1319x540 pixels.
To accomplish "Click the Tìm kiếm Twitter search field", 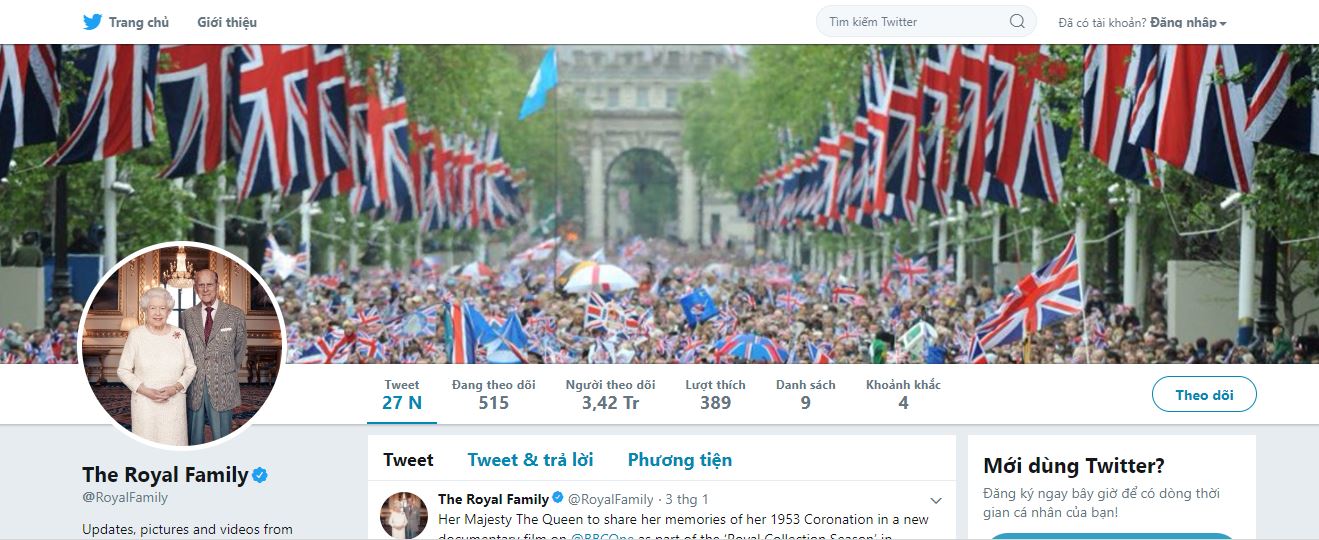I will coord(926,21).
